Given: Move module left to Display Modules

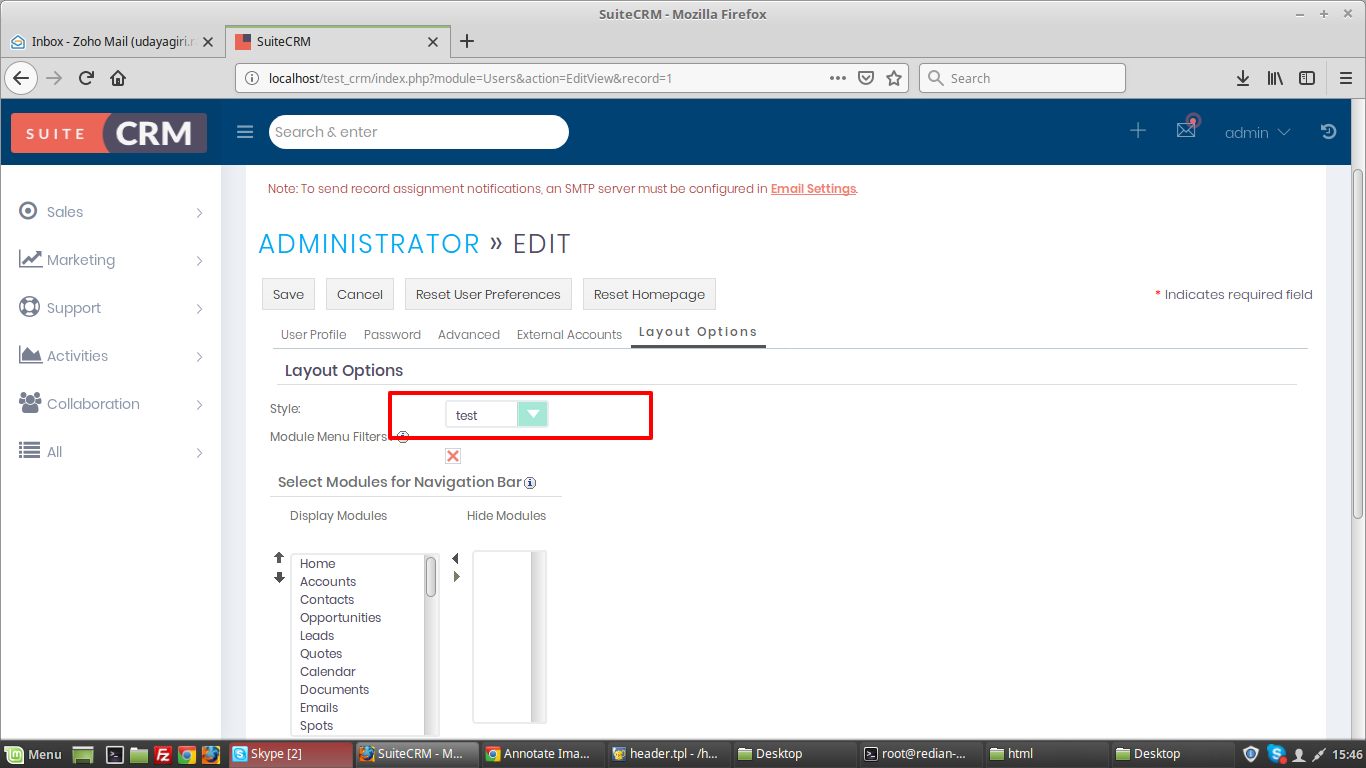Looking at the screenshot, I should (456, 558).
